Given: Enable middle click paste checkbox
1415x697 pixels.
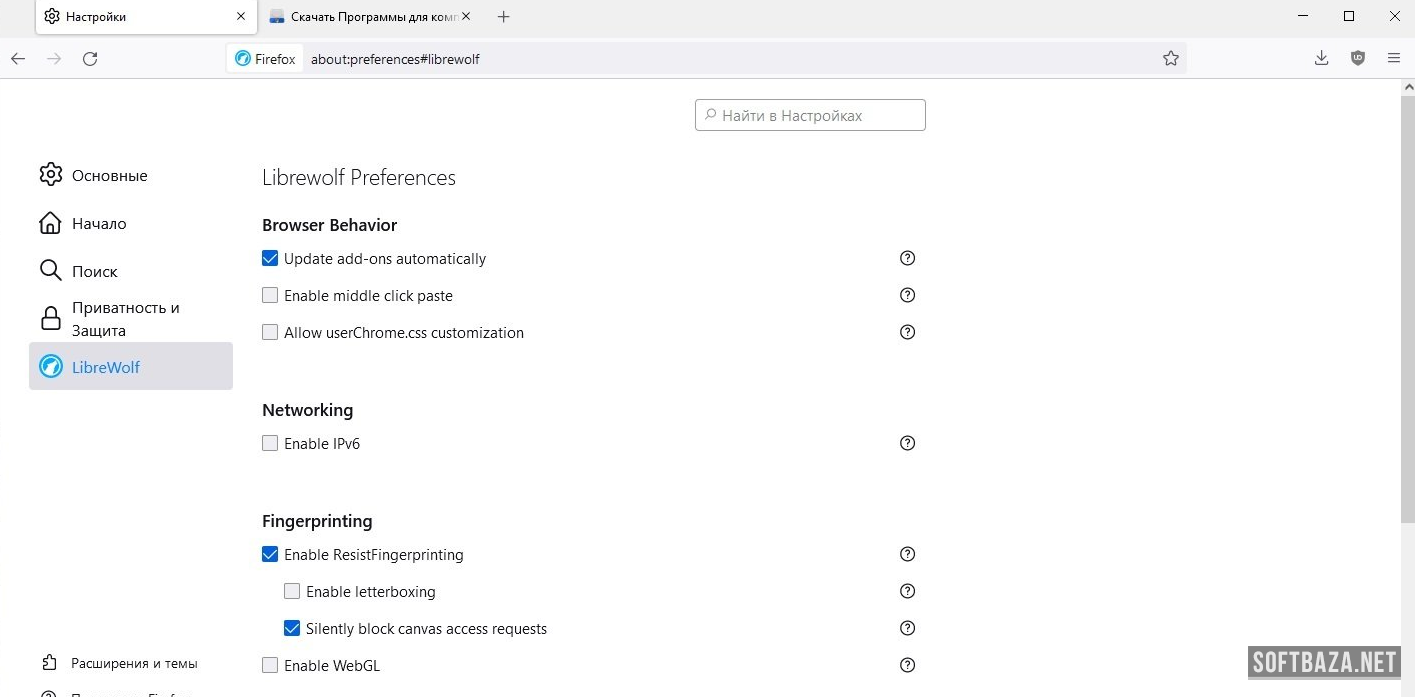Looking at the screenshot, I should [x=270, y=296].
